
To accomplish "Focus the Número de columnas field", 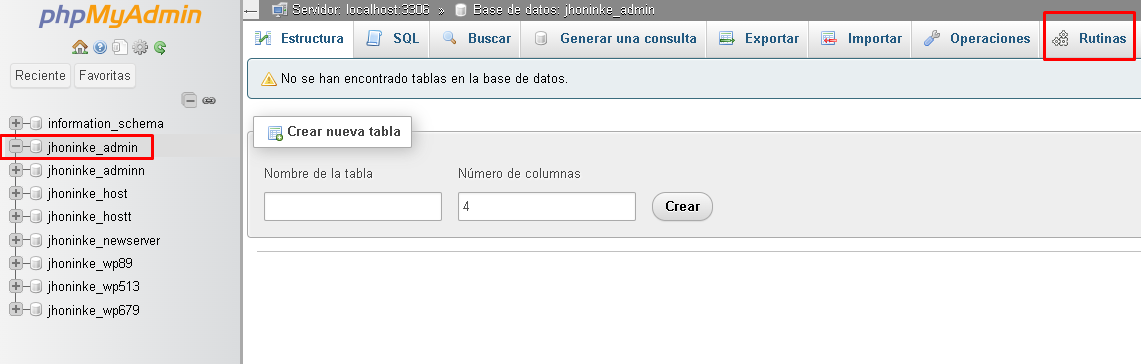I will click(x=547, y=206).
